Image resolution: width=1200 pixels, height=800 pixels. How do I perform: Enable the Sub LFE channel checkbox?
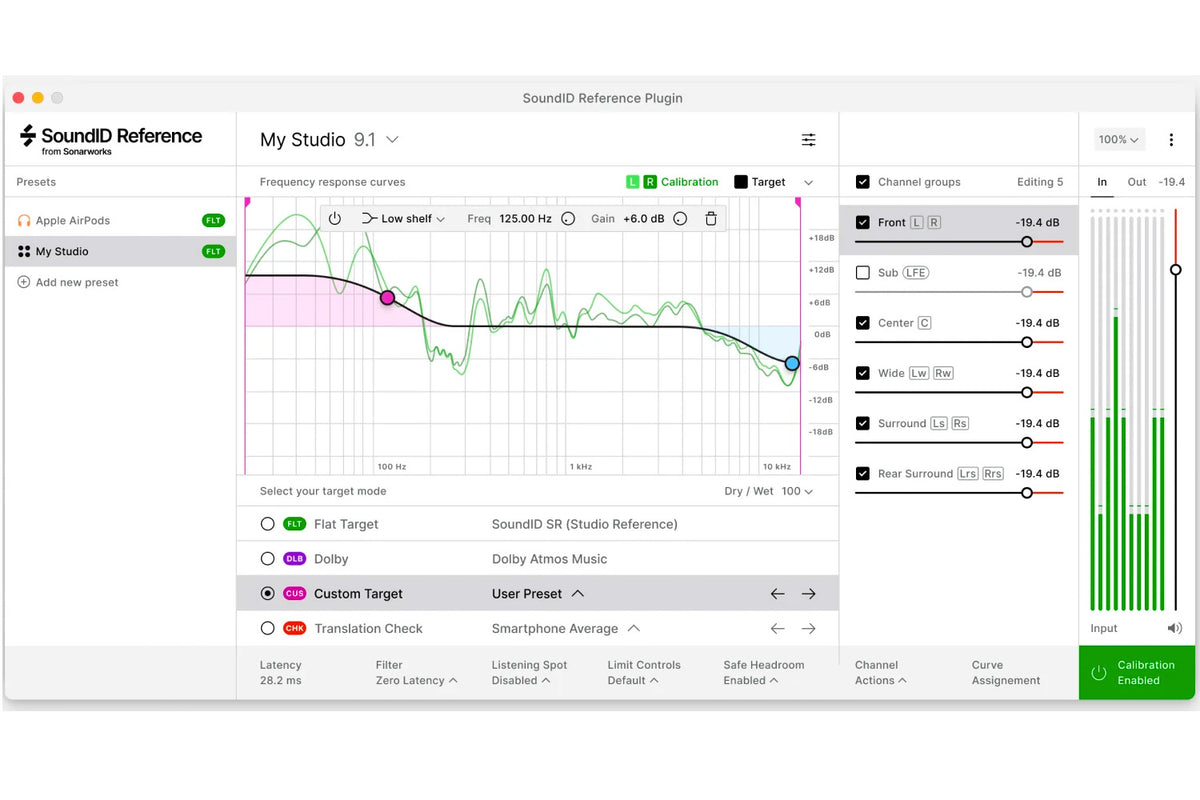coord(862,272)
